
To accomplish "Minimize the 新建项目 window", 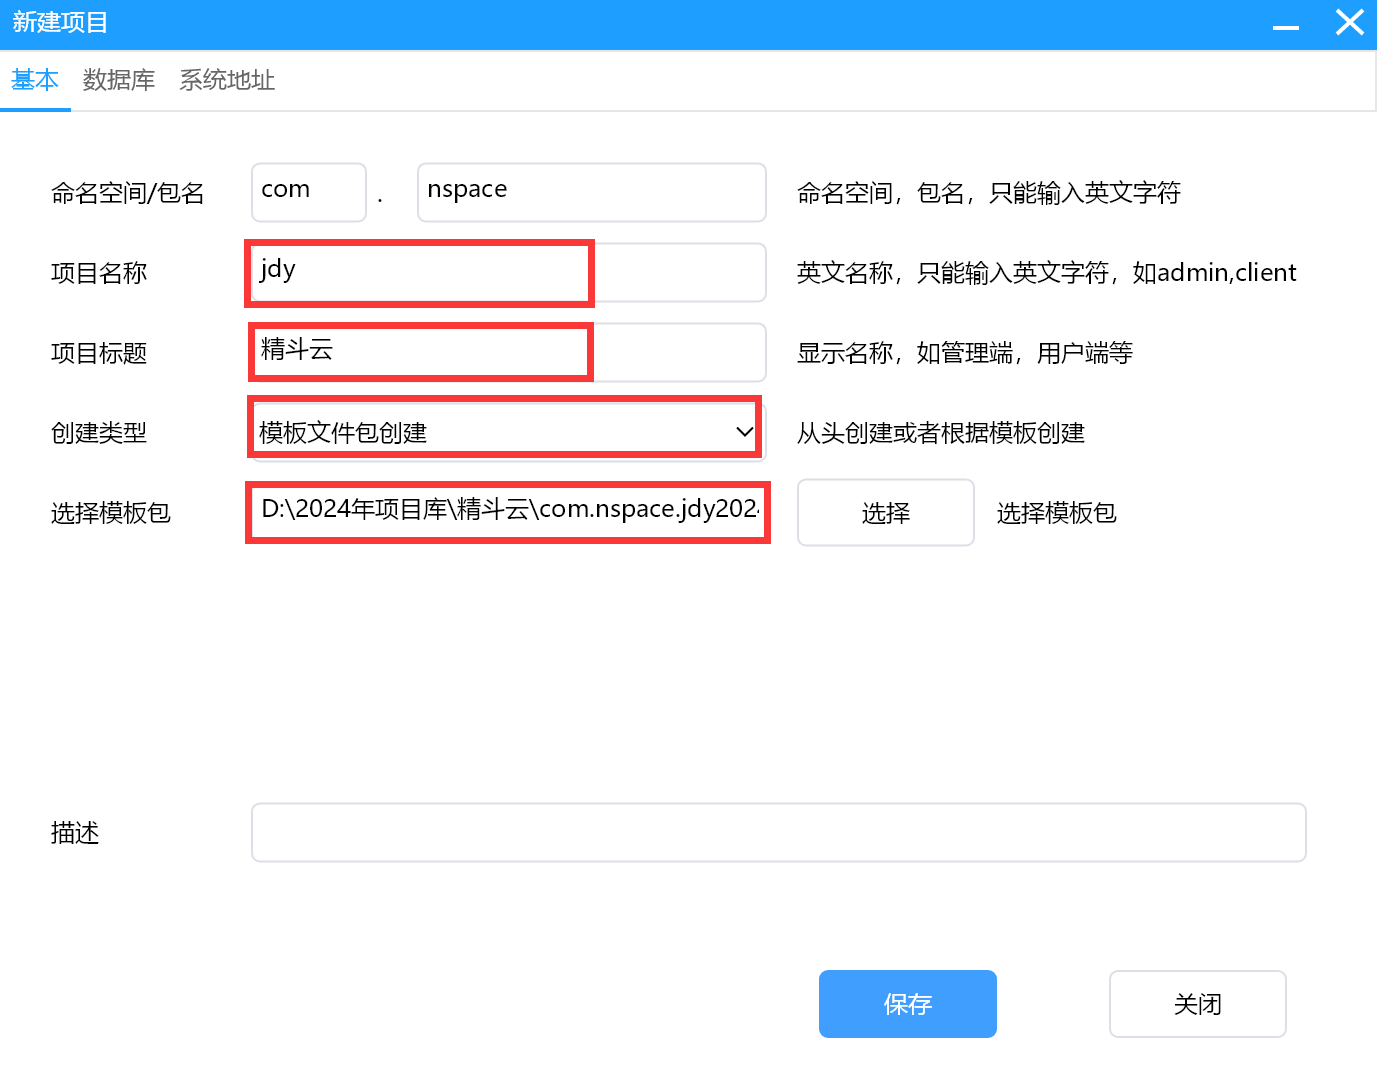I will (x=1285, y=25).
